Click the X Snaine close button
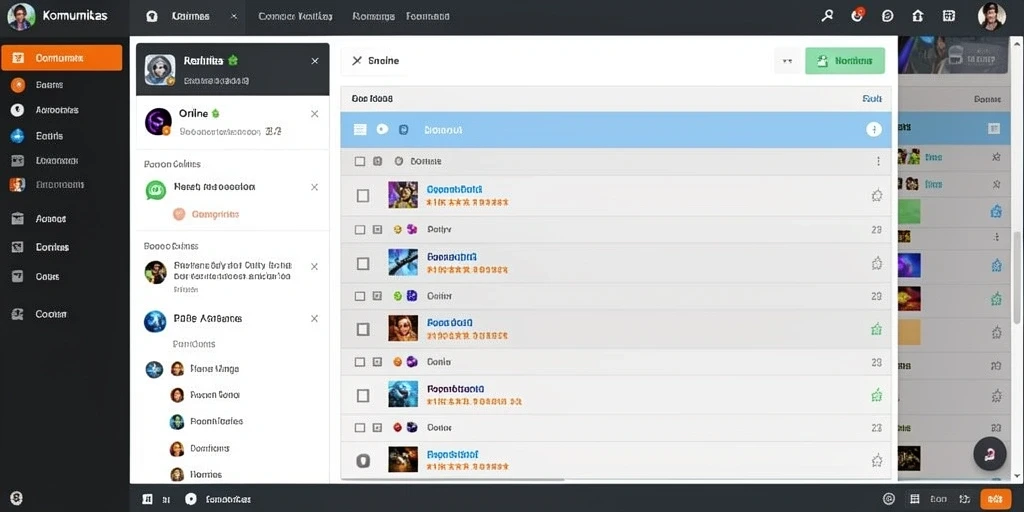 click(x=376, y=61)
